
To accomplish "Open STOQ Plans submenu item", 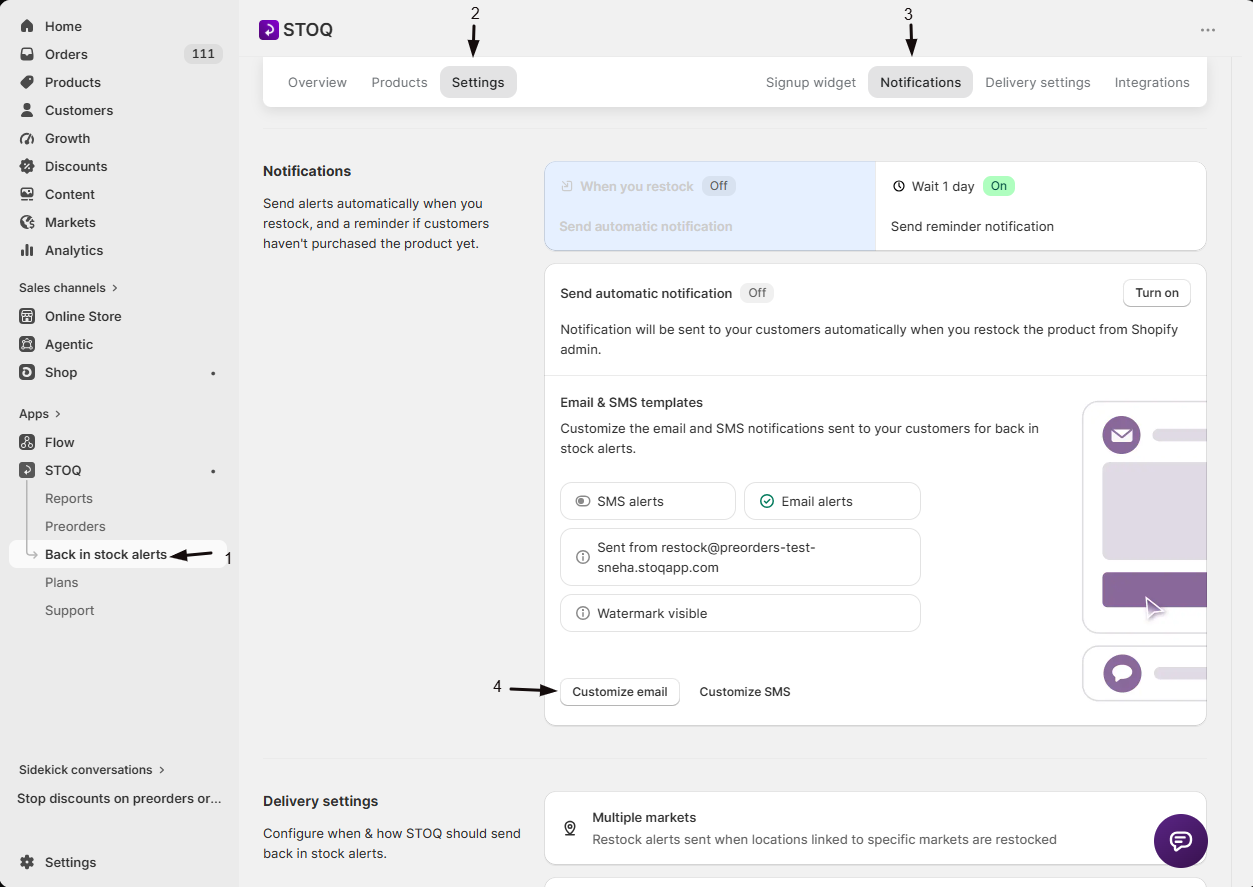I will point(62,582).
